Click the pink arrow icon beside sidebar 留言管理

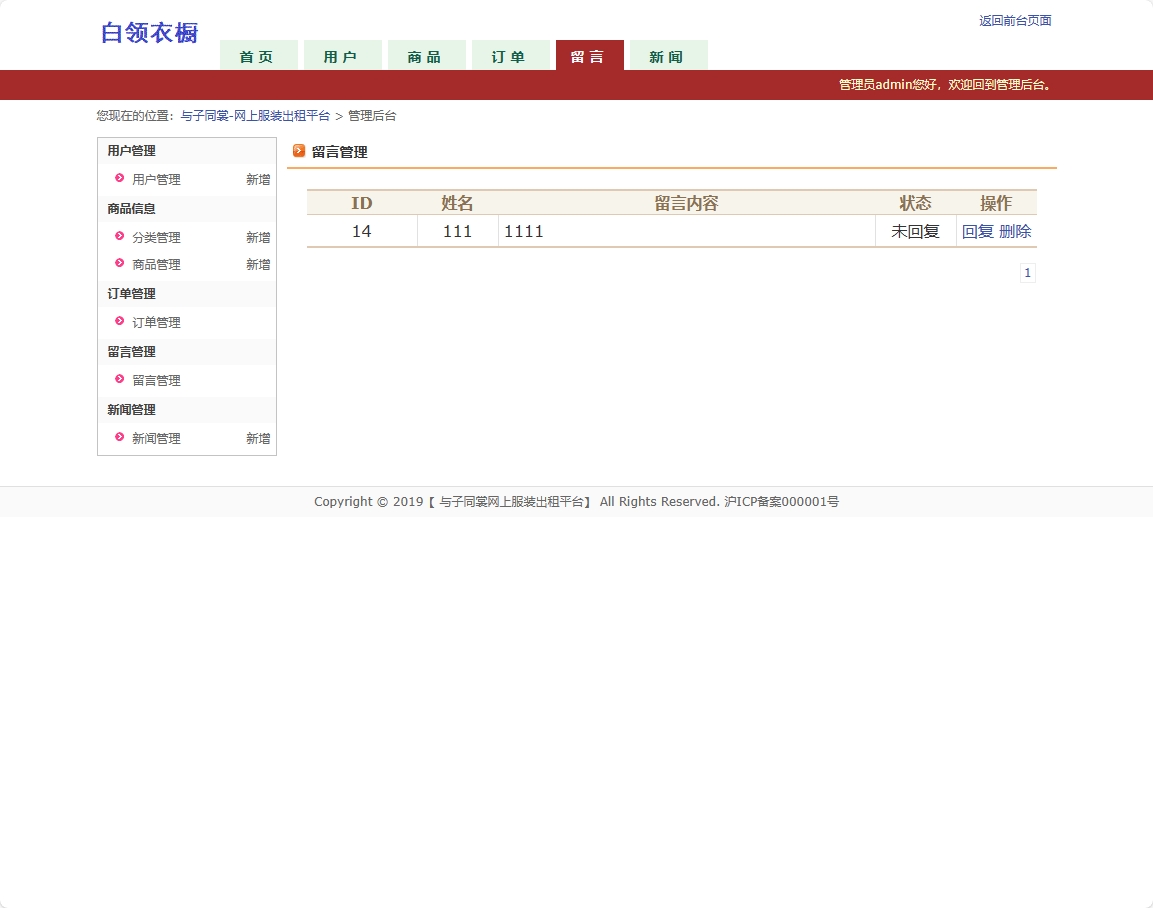[x=119, y=380]
